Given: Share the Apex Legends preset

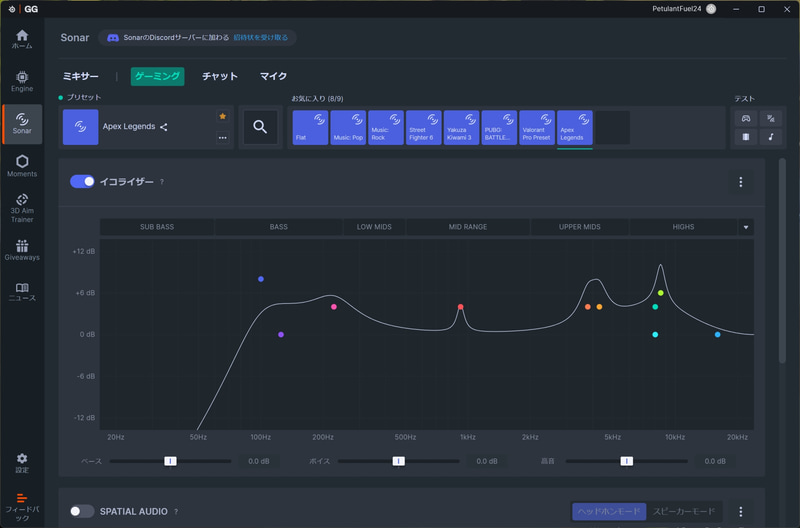Looking at the screenshot, I should click(164, 127).
